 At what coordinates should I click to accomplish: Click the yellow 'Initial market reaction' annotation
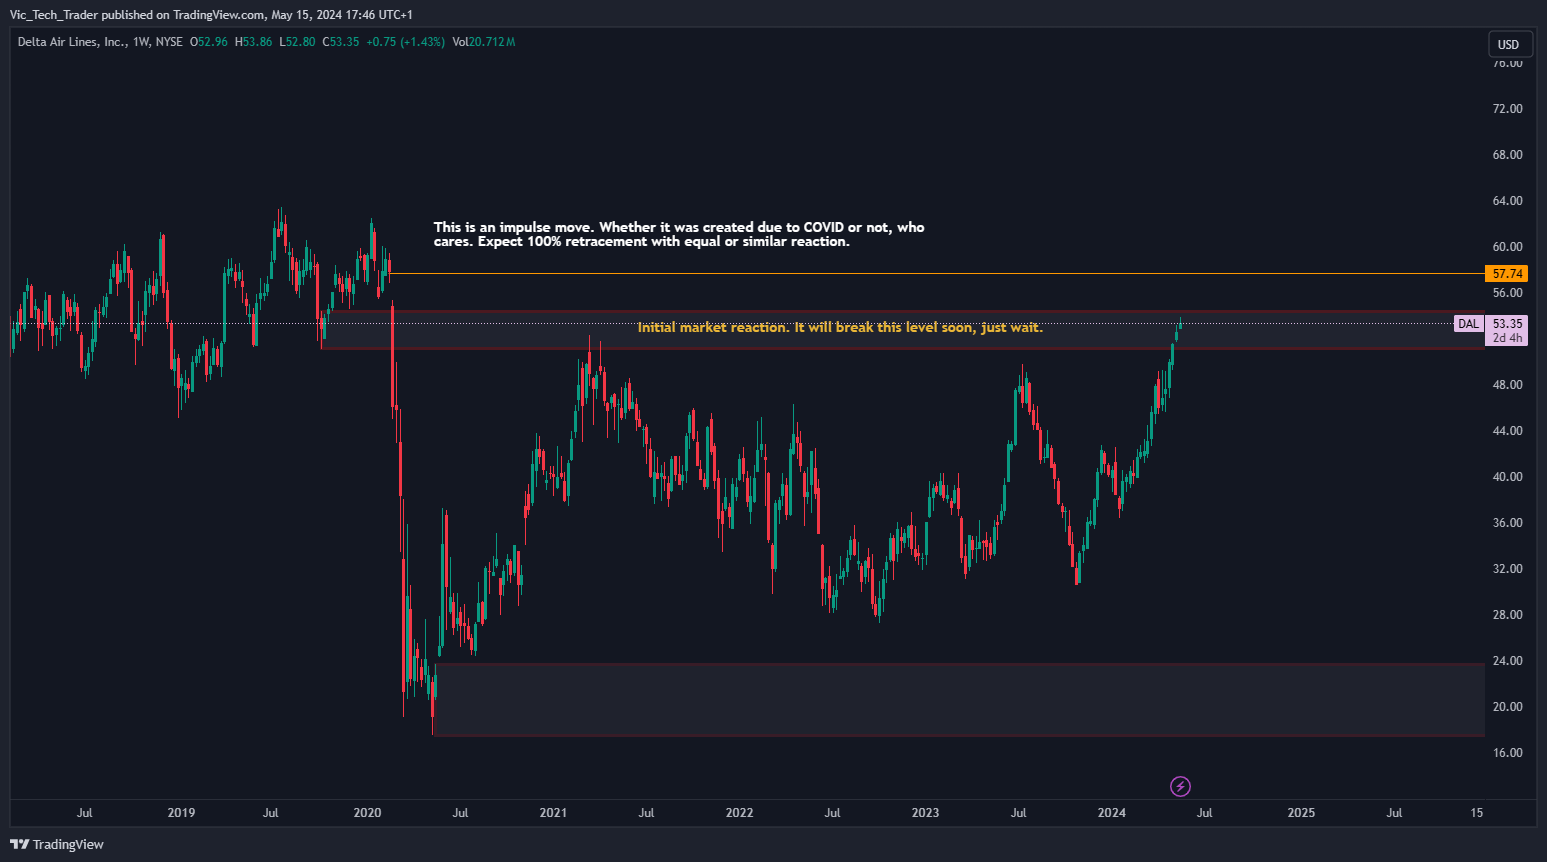tap(840, 327)
